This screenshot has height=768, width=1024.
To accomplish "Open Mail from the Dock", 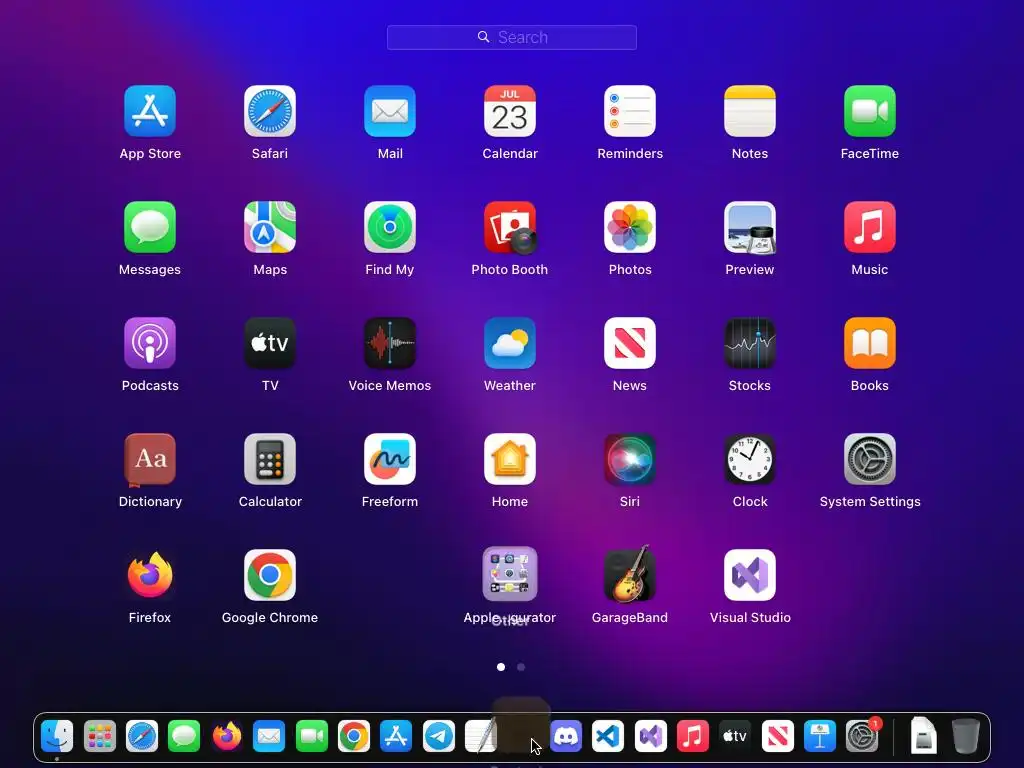I will tap(268, 737).
